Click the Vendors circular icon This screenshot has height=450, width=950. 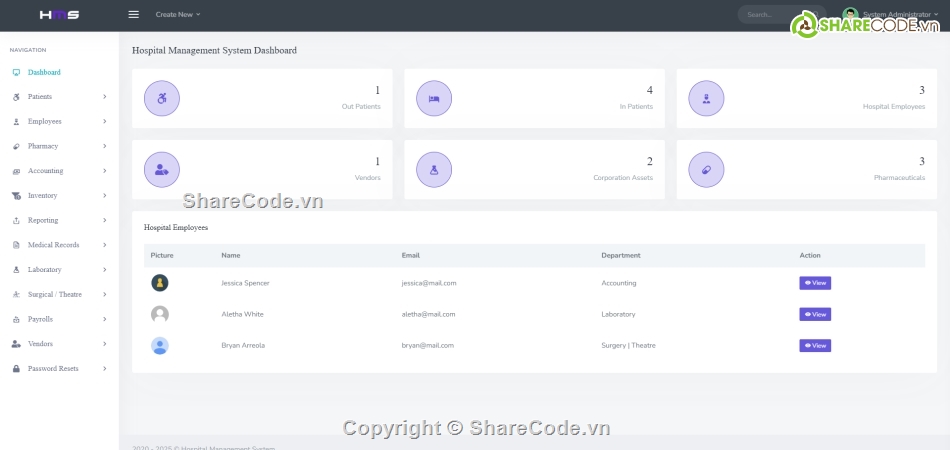162,170
